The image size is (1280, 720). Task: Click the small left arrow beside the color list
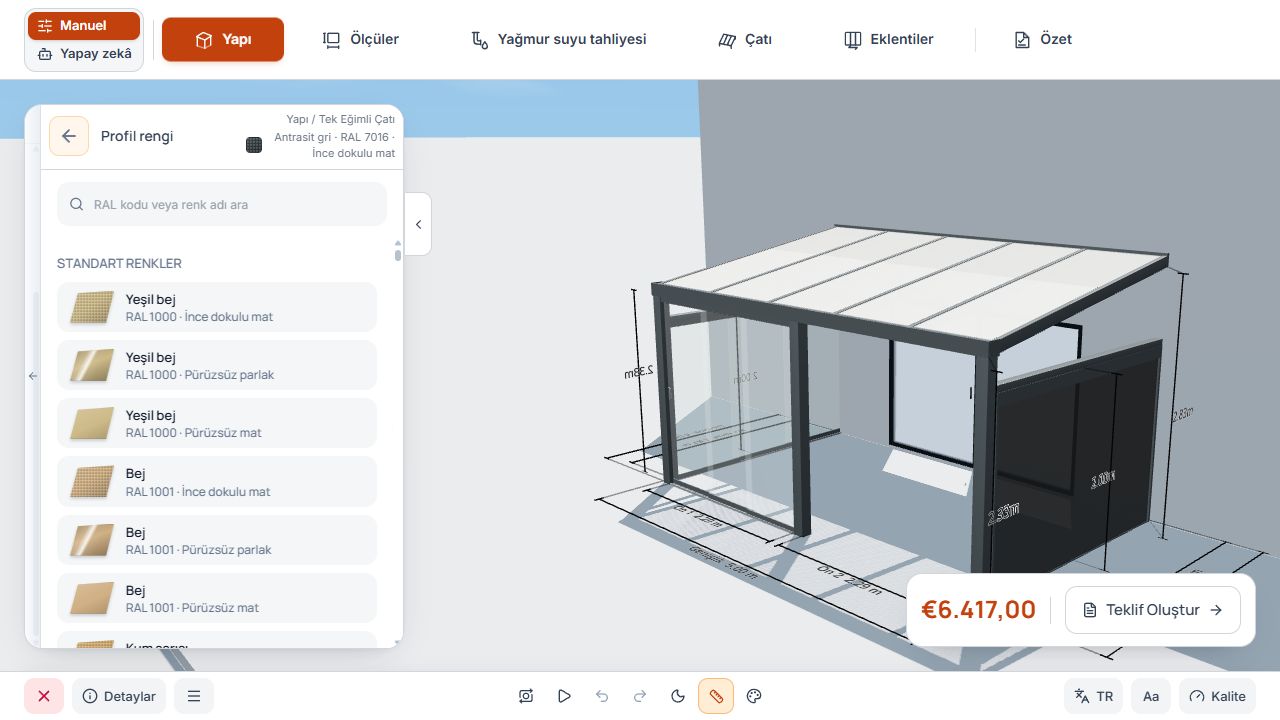(33, 376)
